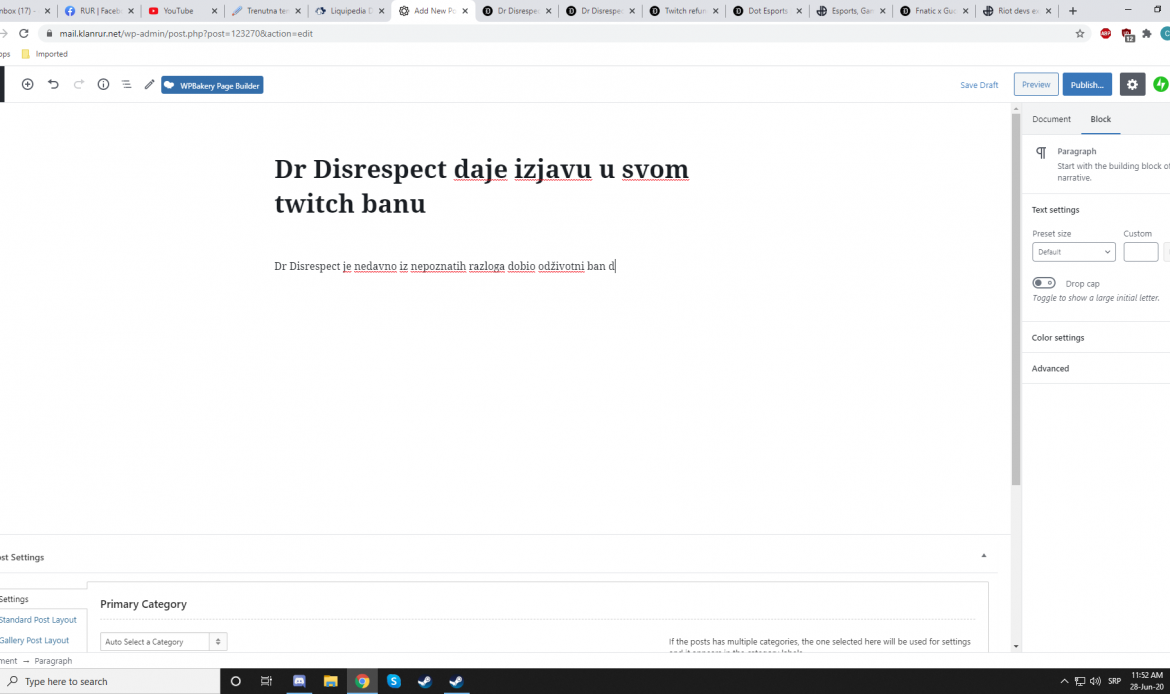This screenshot has height=694, width=1170.
Task: Open block navigation list icon
Action: point(126,85)
